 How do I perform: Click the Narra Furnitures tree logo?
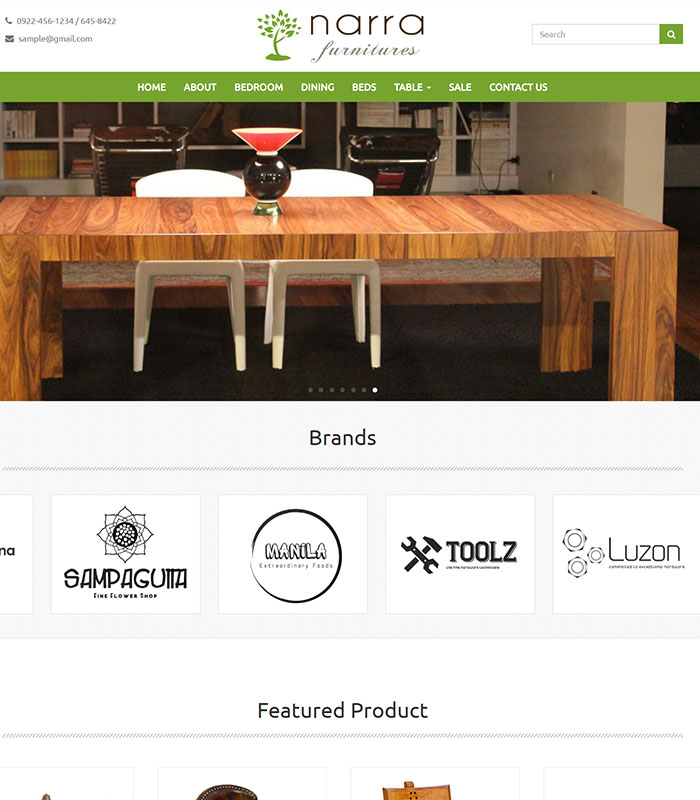click(x=340, y=36)
